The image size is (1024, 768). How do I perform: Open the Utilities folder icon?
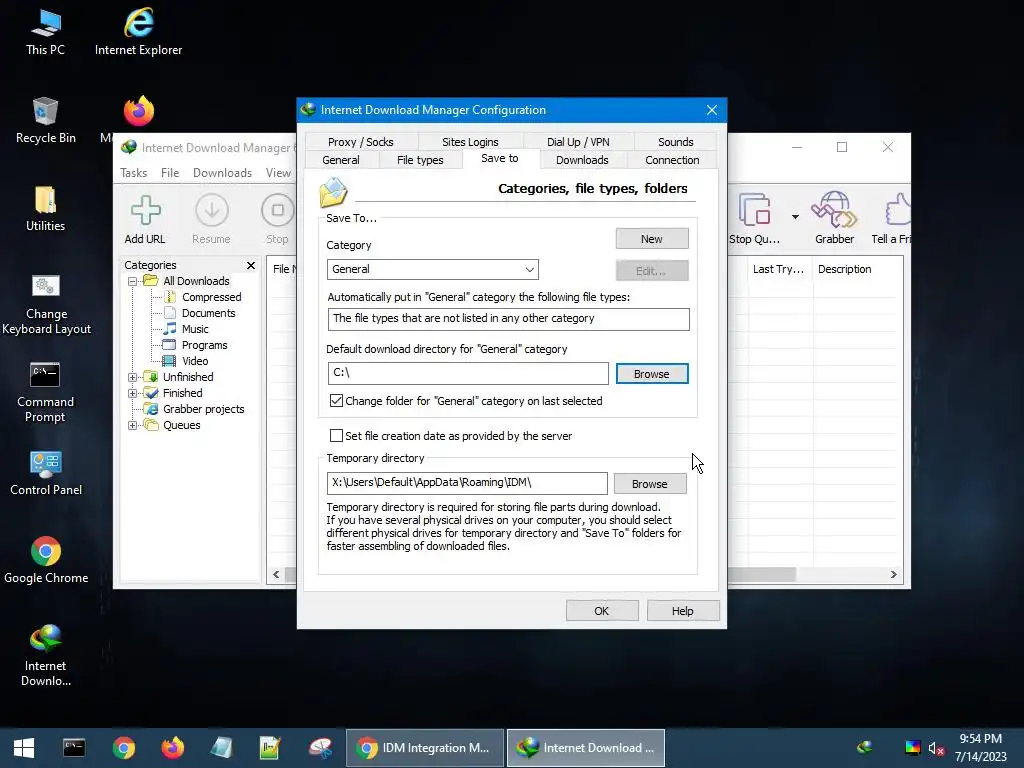click(45, 208)
